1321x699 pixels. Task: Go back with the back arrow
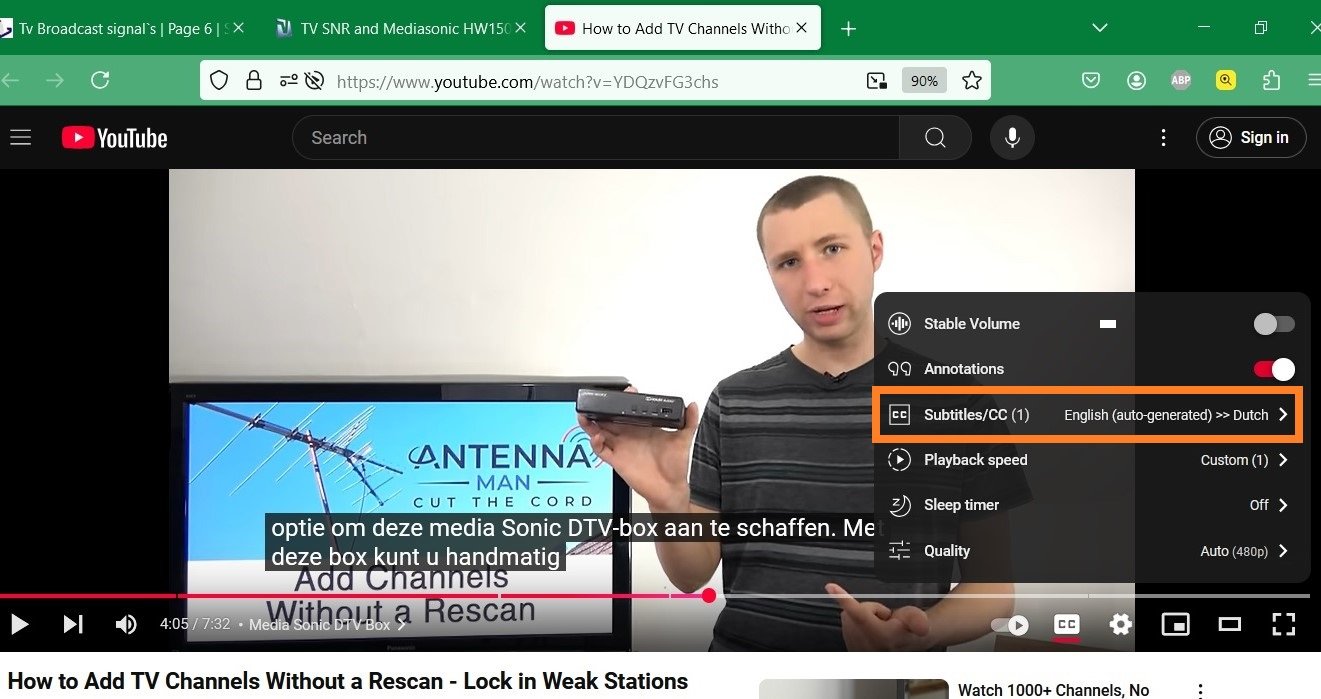coord(12,80)
